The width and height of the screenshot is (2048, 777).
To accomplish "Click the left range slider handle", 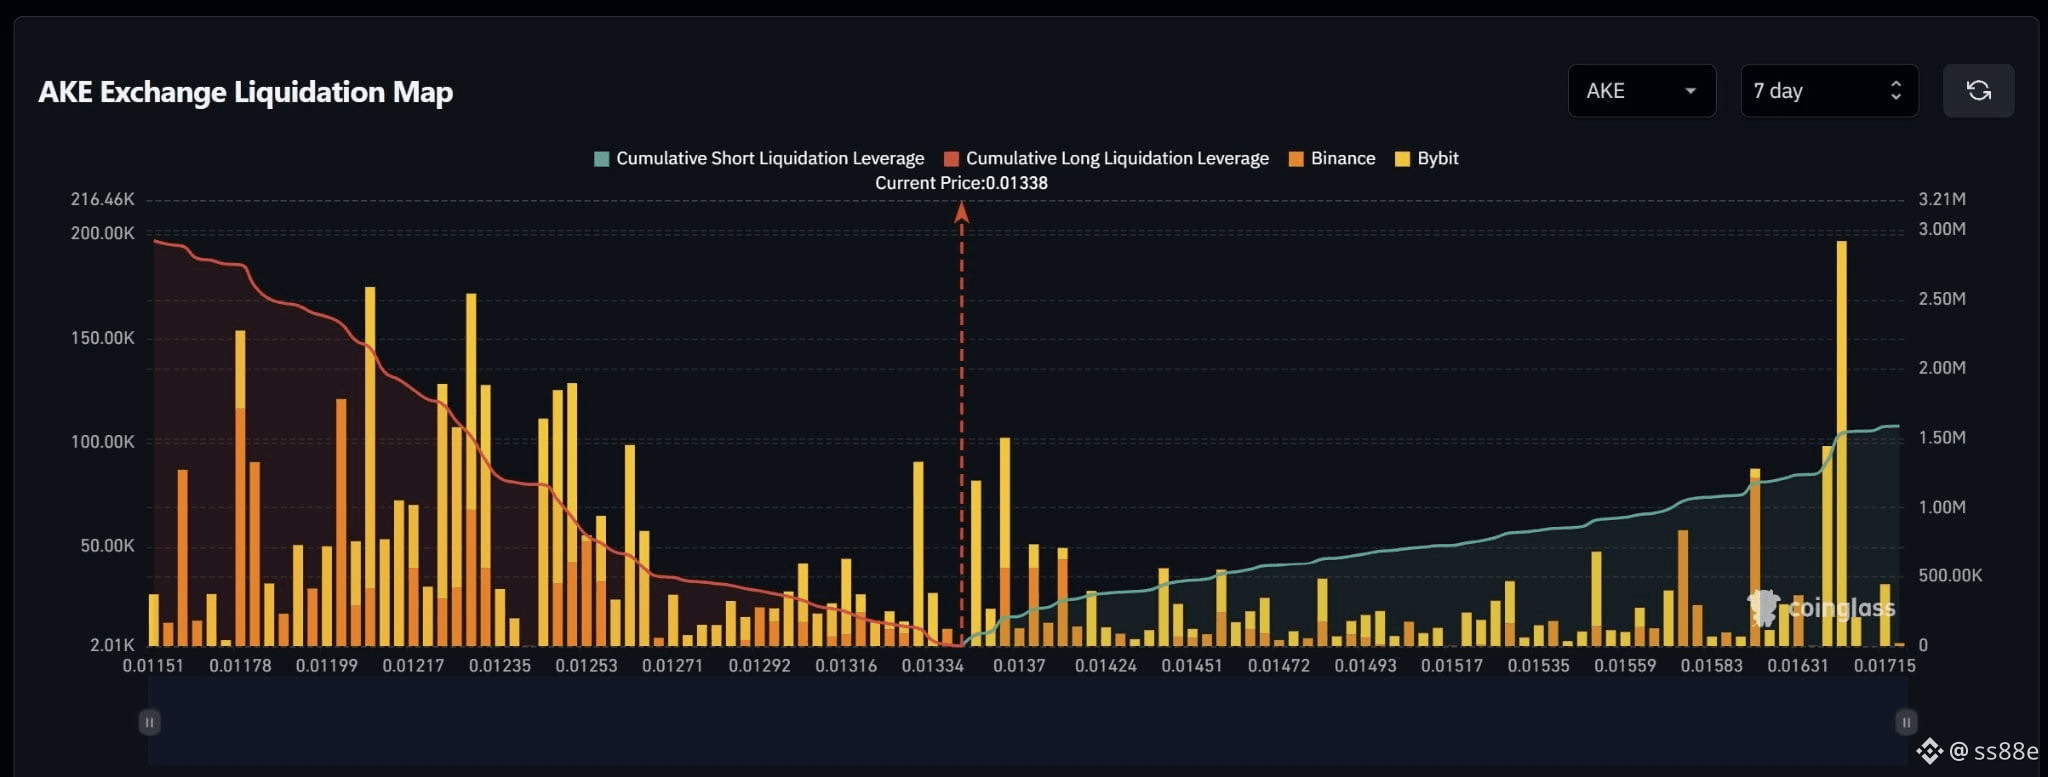I will pyautogui.click(x=149, y=722).
